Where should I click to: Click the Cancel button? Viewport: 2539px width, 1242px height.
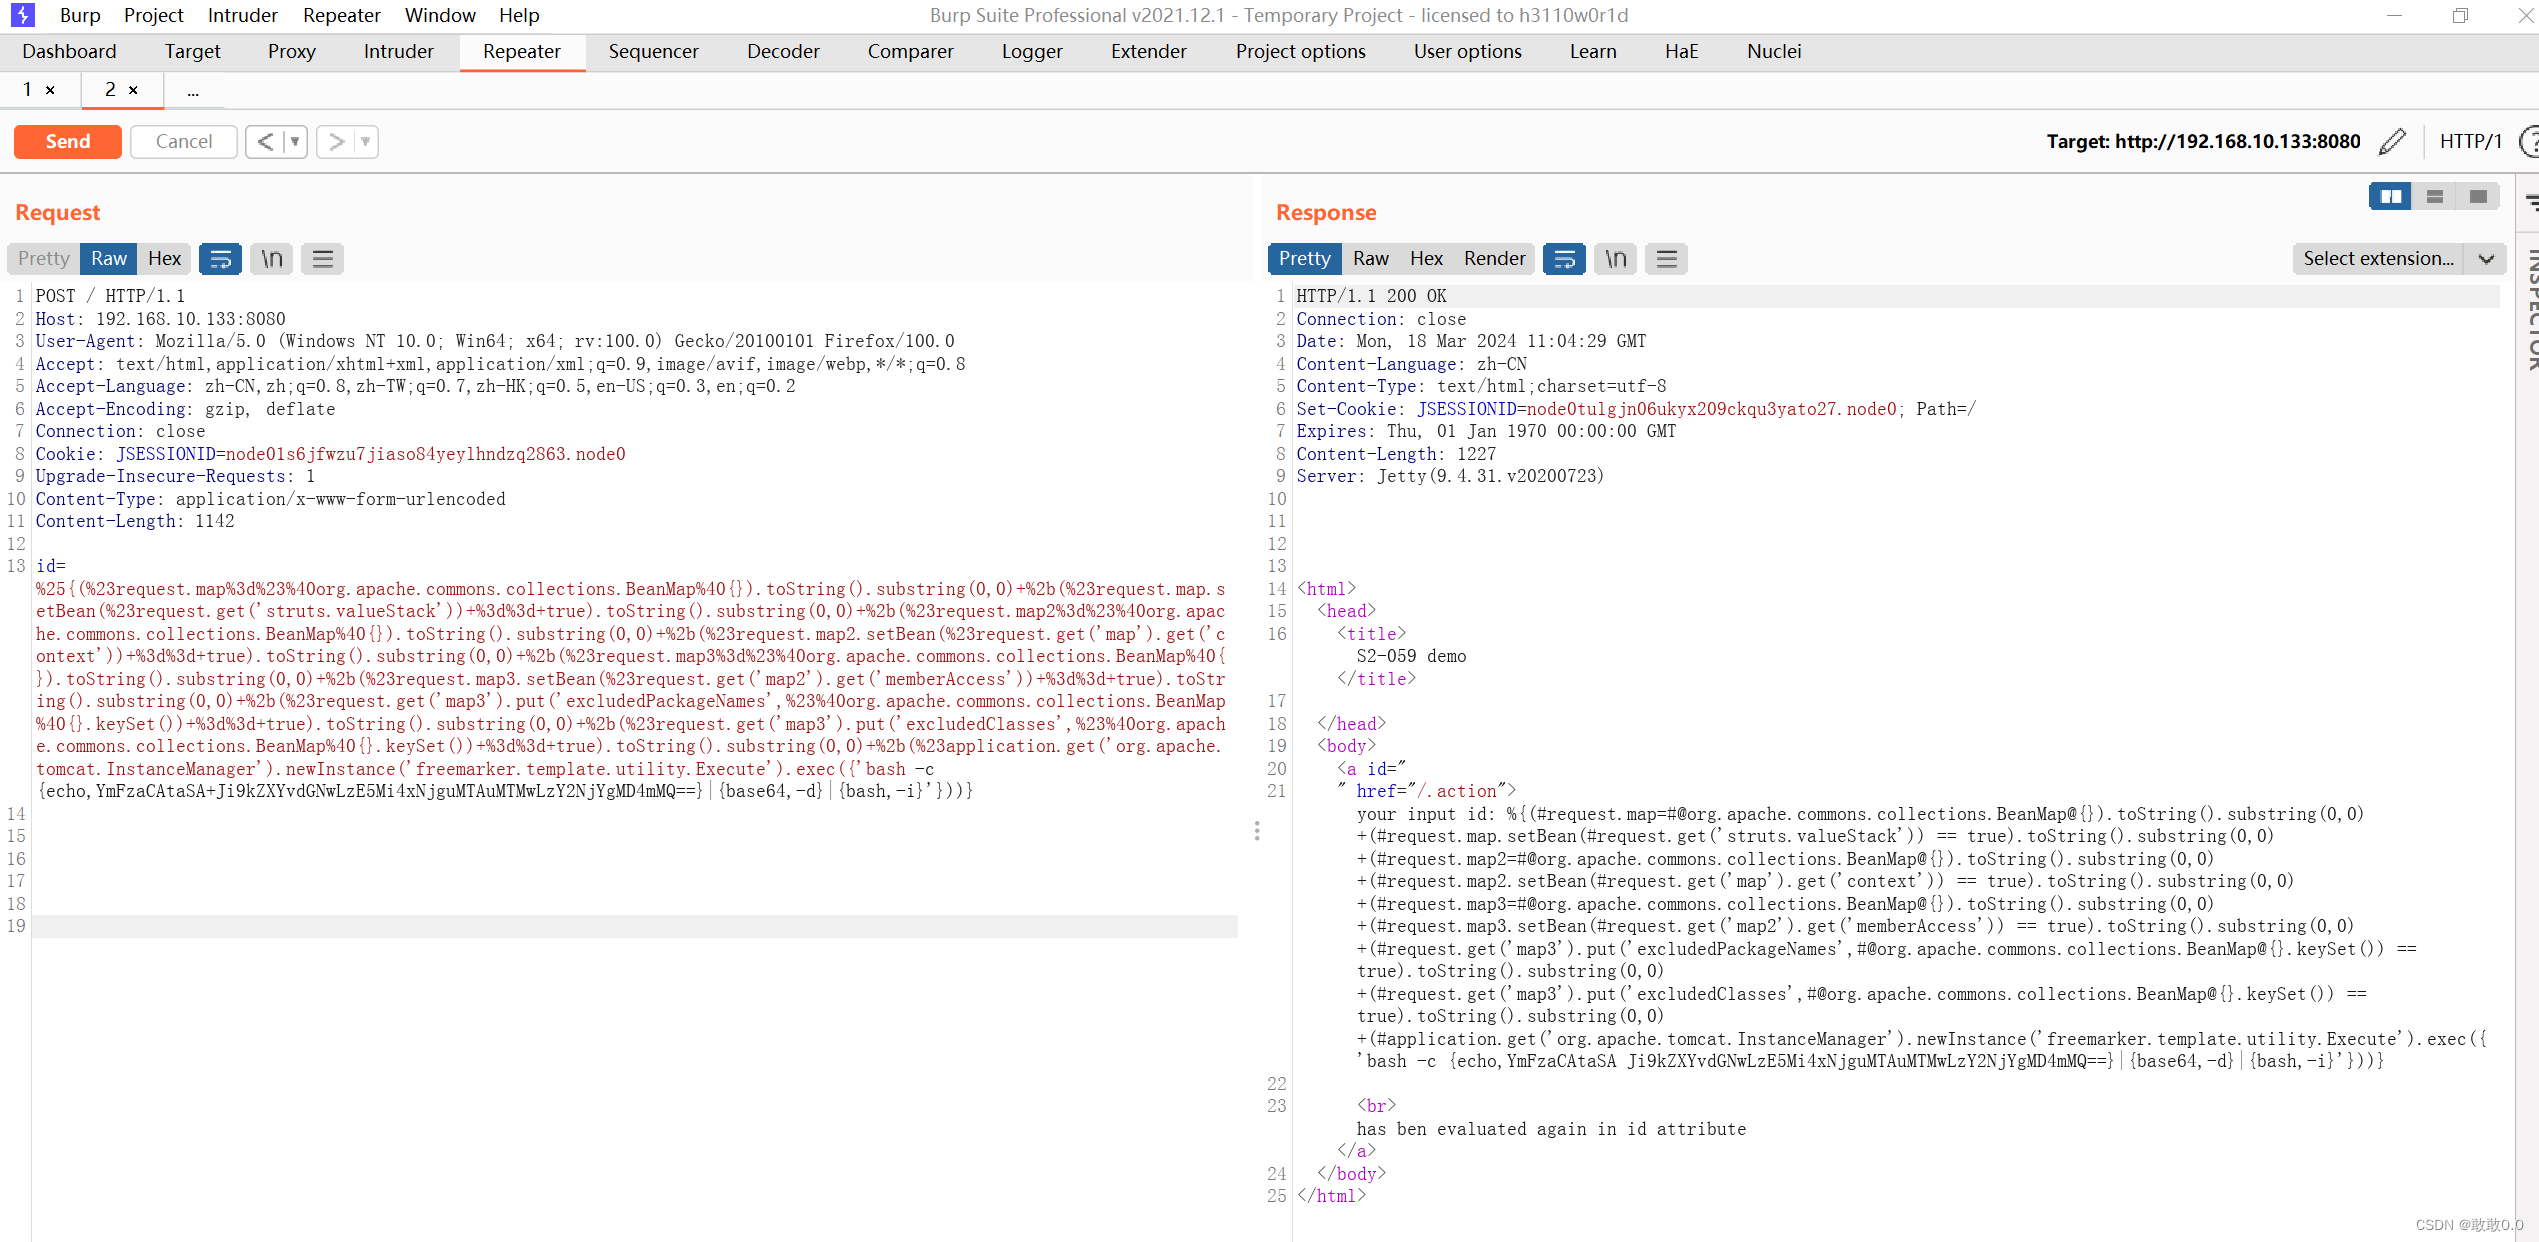click(183, 142)
